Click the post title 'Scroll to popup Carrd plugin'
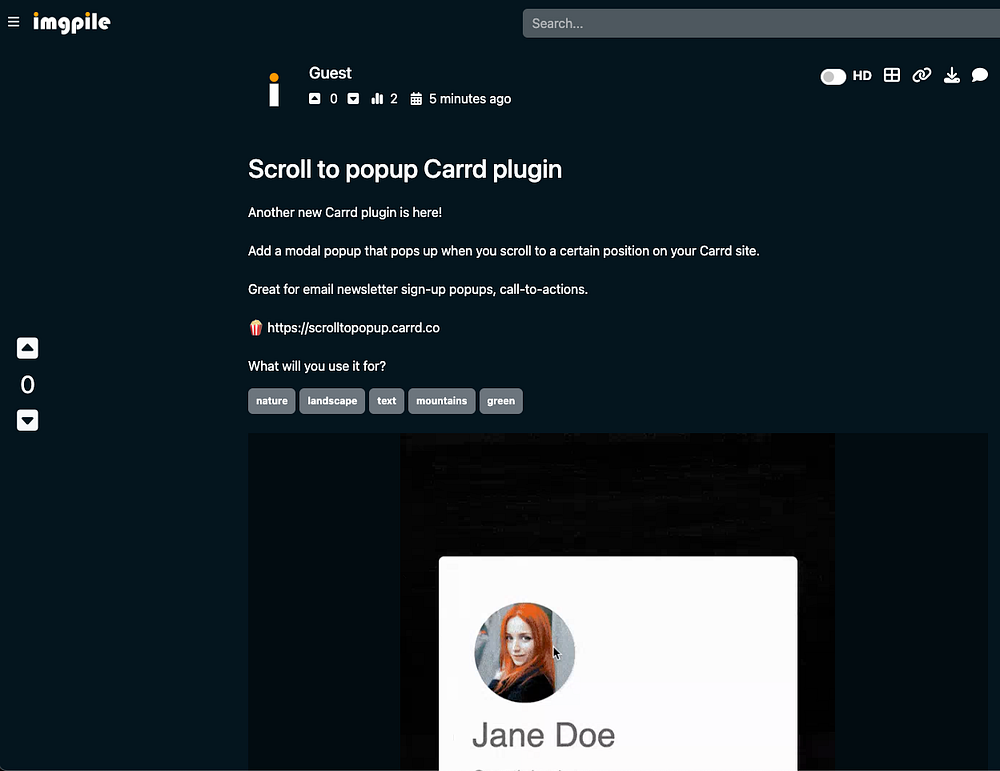 [405, 170]
